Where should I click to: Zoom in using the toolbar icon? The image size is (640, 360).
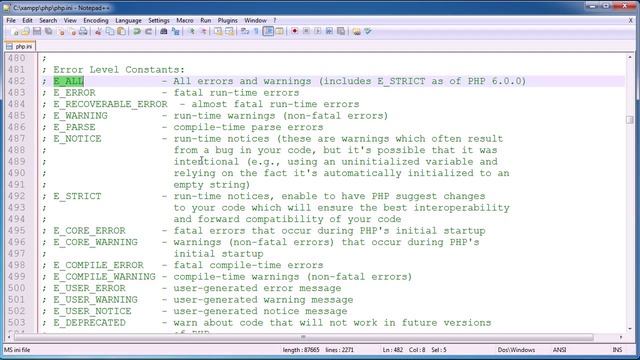191,31
